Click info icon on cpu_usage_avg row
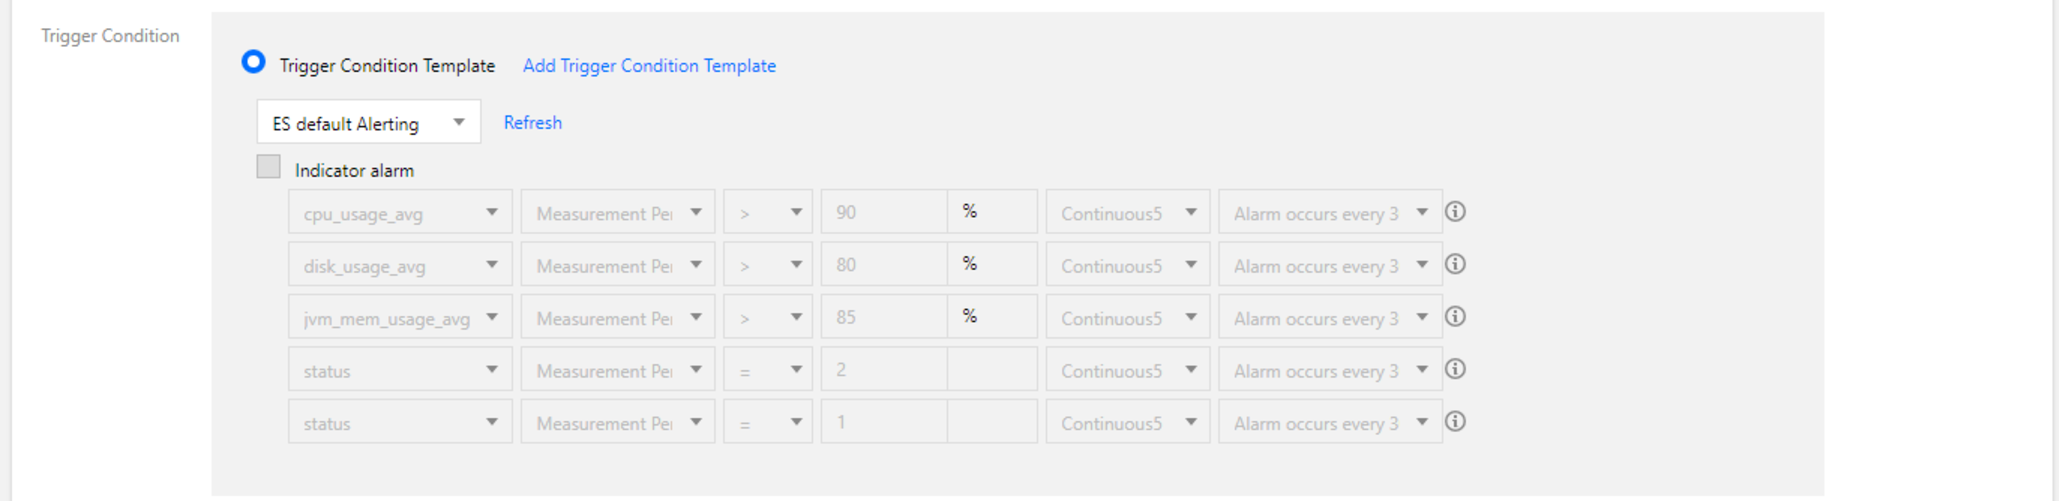The image size is (2059, 501). point(1455,212)
